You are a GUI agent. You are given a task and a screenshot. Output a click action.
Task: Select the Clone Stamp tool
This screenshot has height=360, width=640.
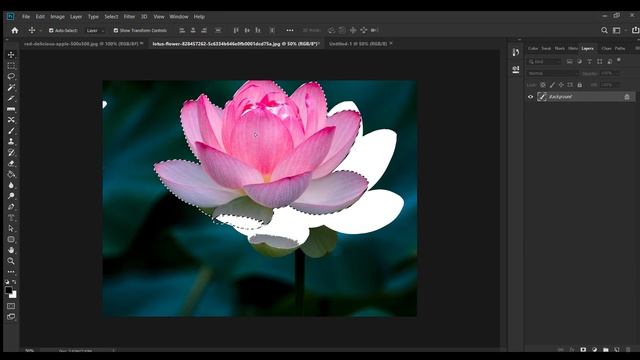[x=11, y=142]
